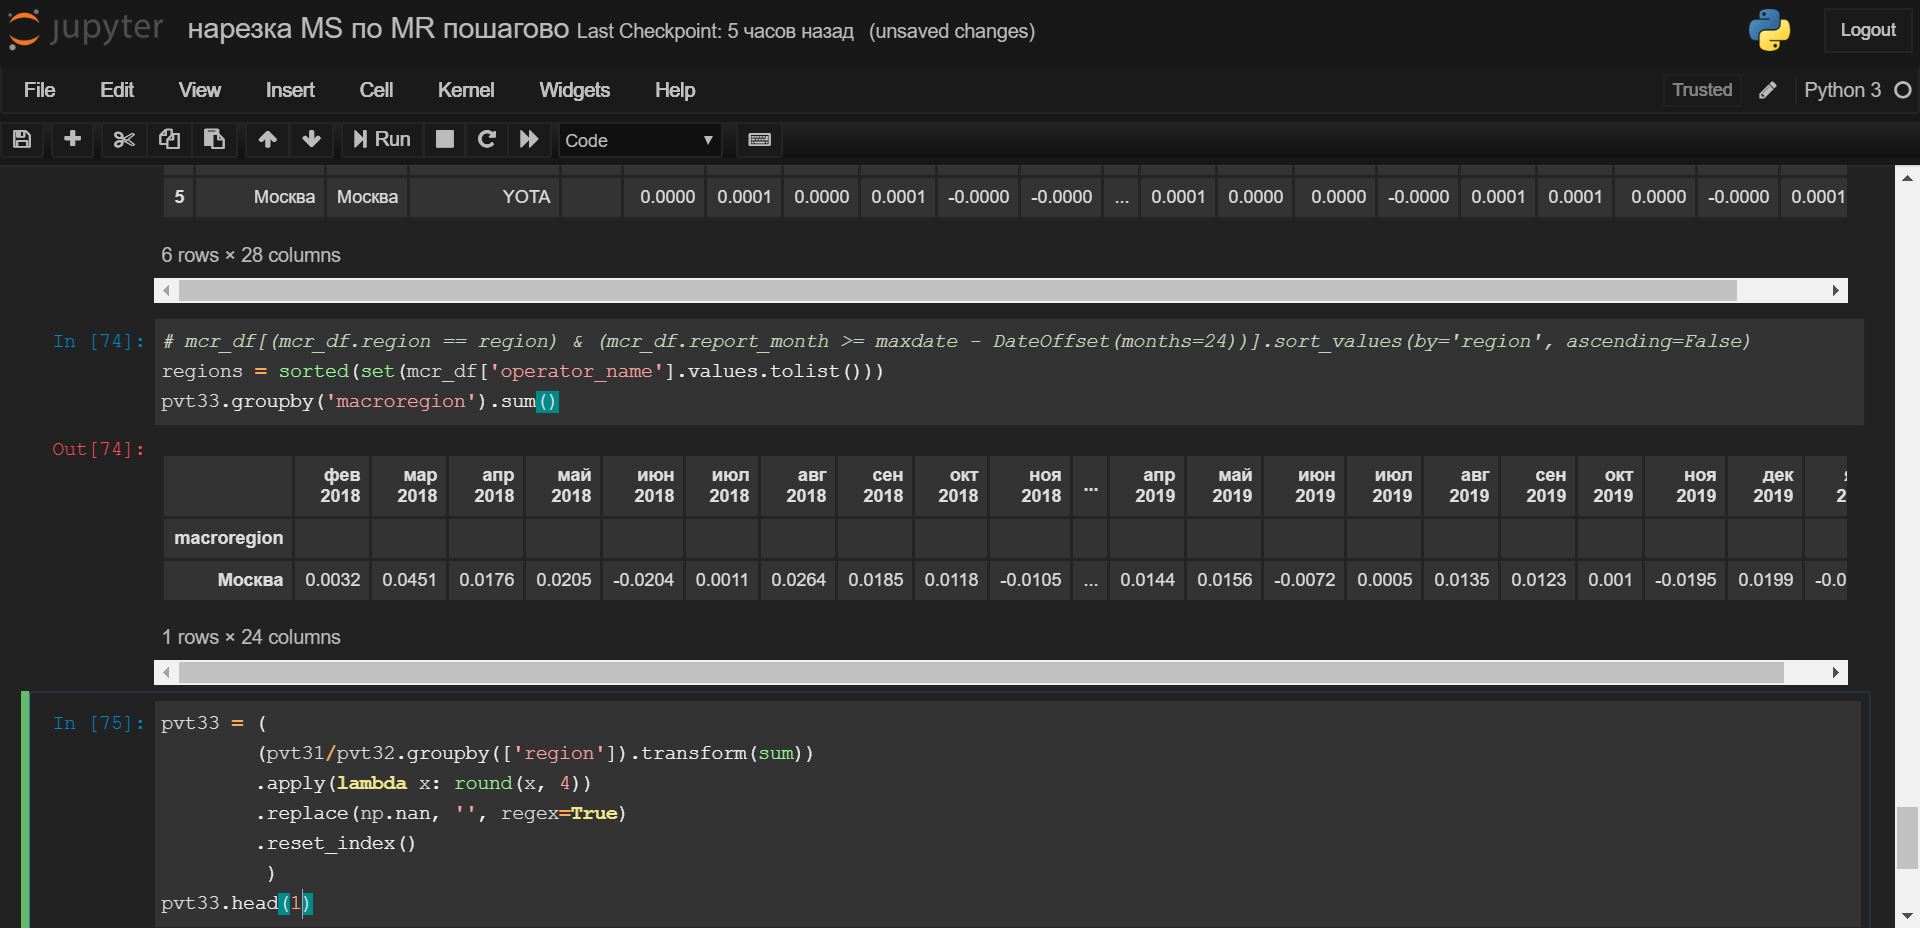Image resolution: width=1920 pixels, height=928 pixels.
Task: Insert a new cell below using plus icon
Action: click(x=70, y=140)
